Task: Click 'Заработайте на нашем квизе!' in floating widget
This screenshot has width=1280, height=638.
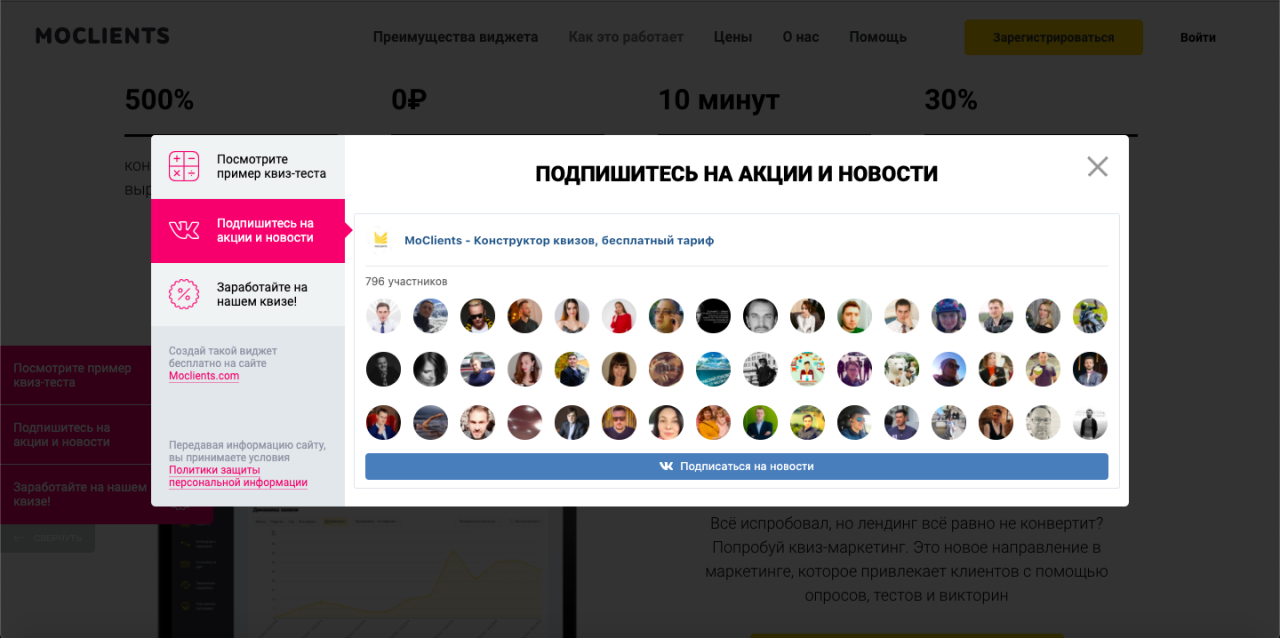Action: point(80,494)
